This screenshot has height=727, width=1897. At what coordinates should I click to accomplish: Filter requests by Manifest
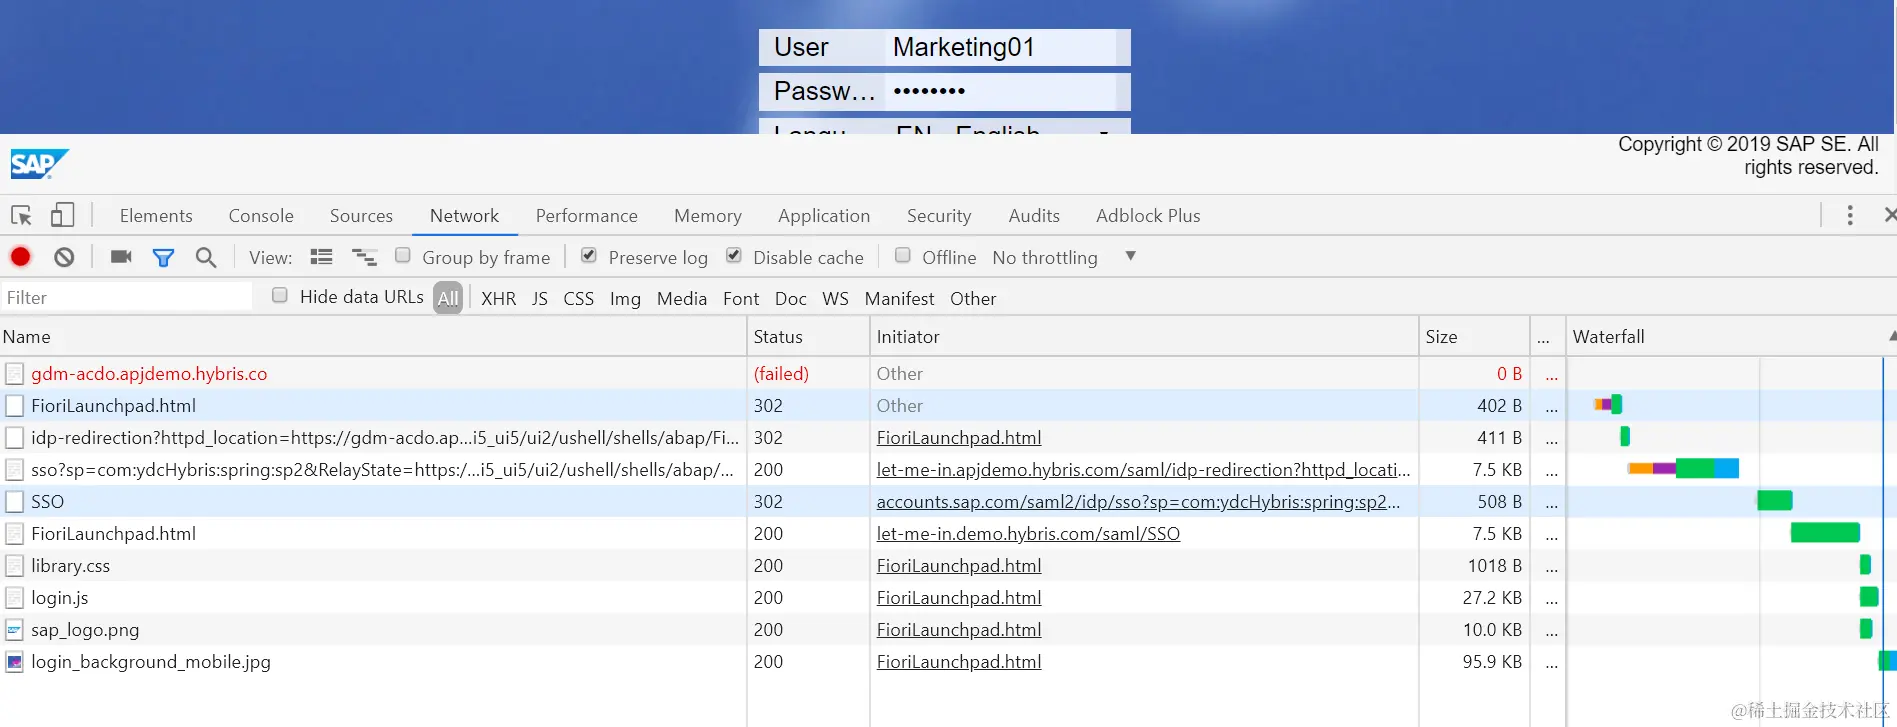click(x=899, y=299)
